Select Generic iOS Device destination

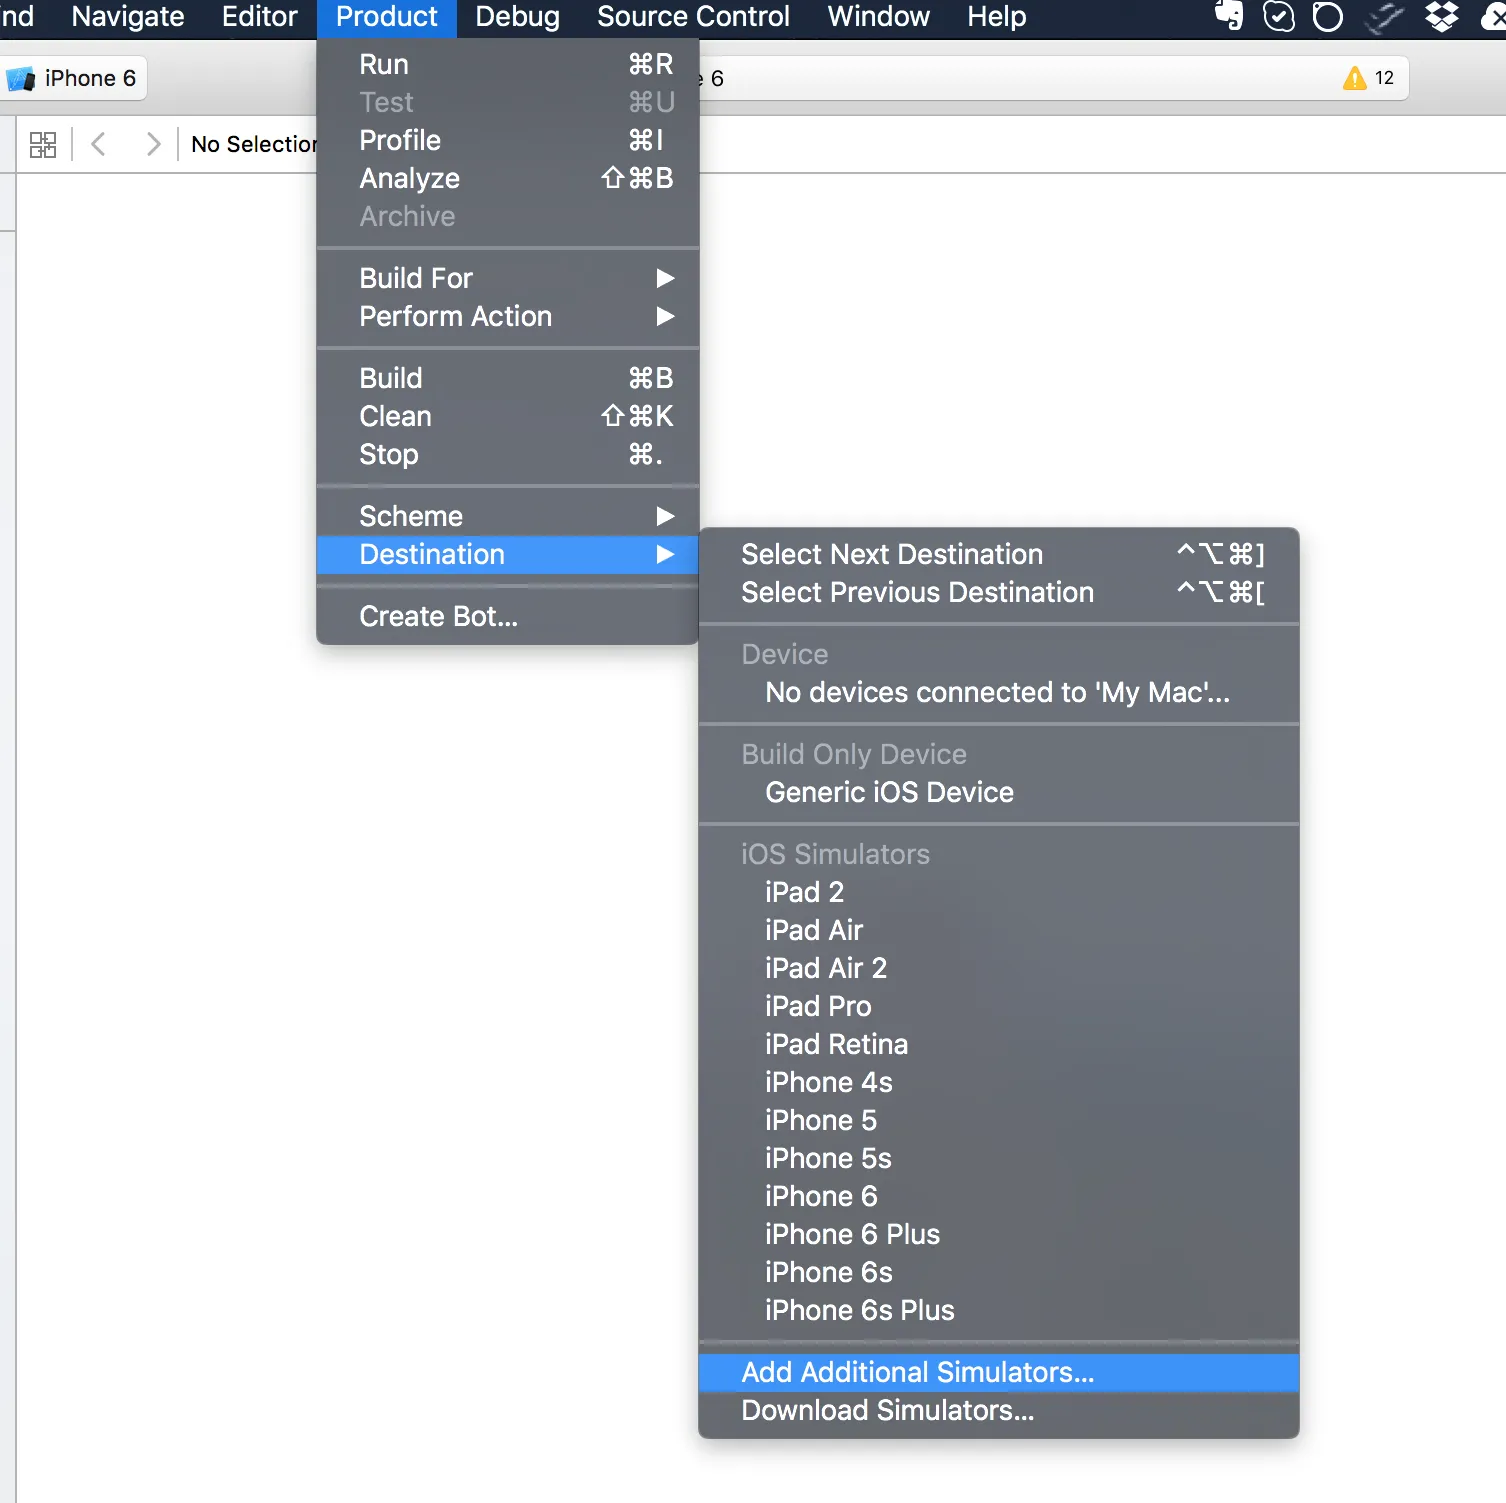999,792
